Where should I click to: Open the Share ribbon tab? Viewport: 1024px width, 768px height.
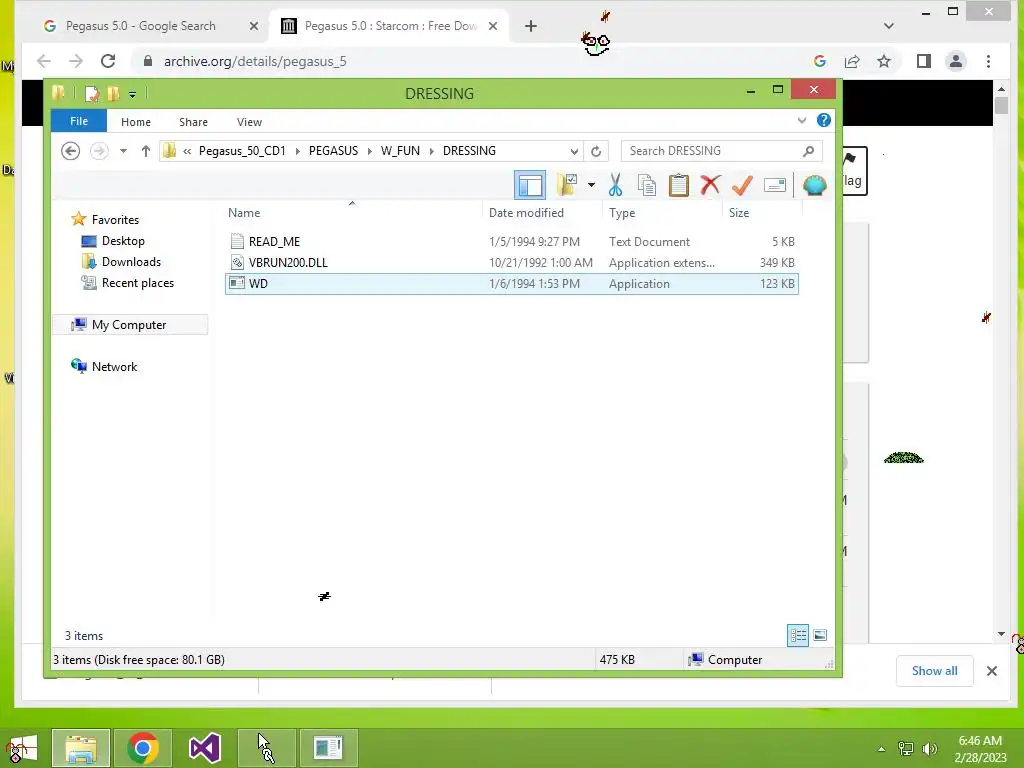193,122
